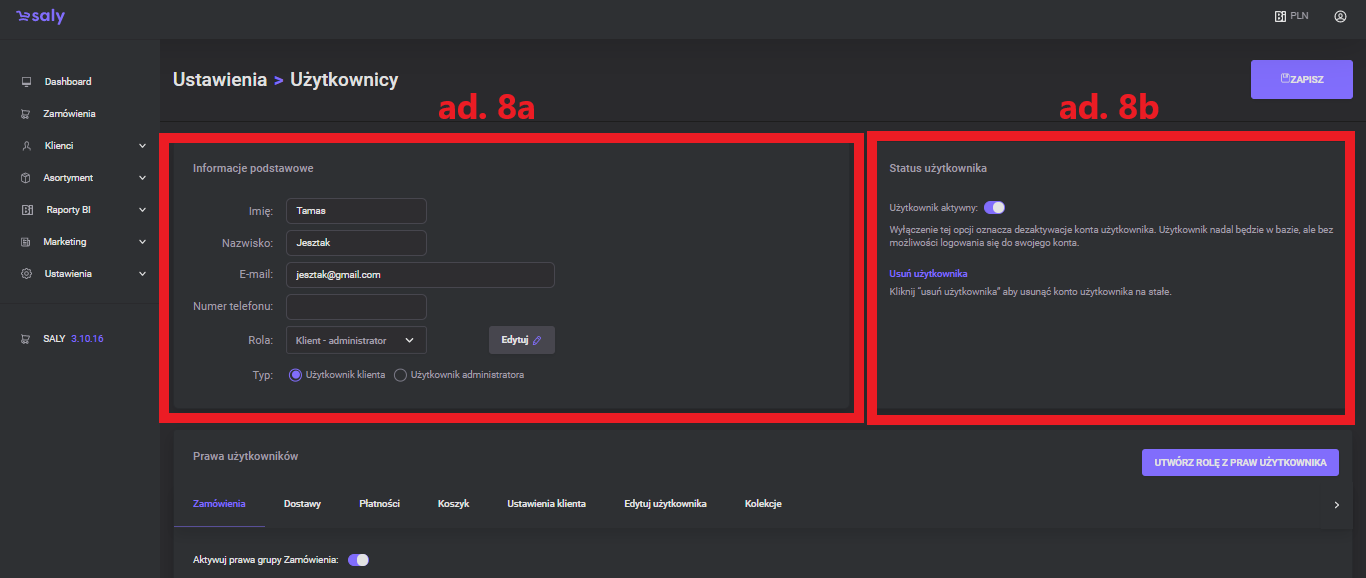1366x578 pixels.
Task: Click the Asortyment box icon
Action: 26,178
